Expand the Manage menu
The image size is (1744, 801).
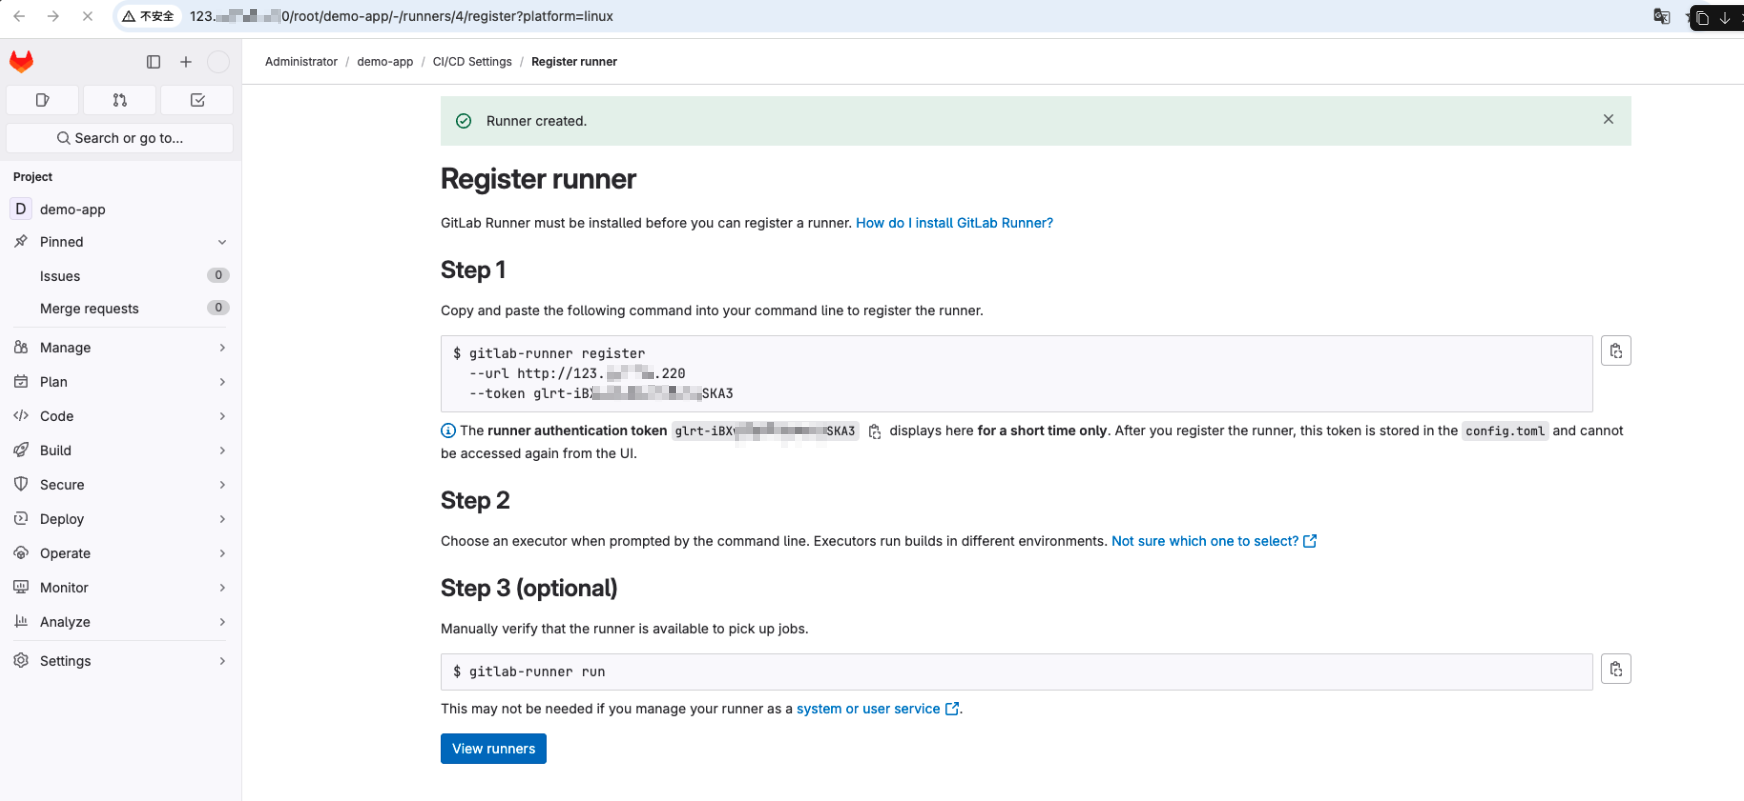coord(120,348)
